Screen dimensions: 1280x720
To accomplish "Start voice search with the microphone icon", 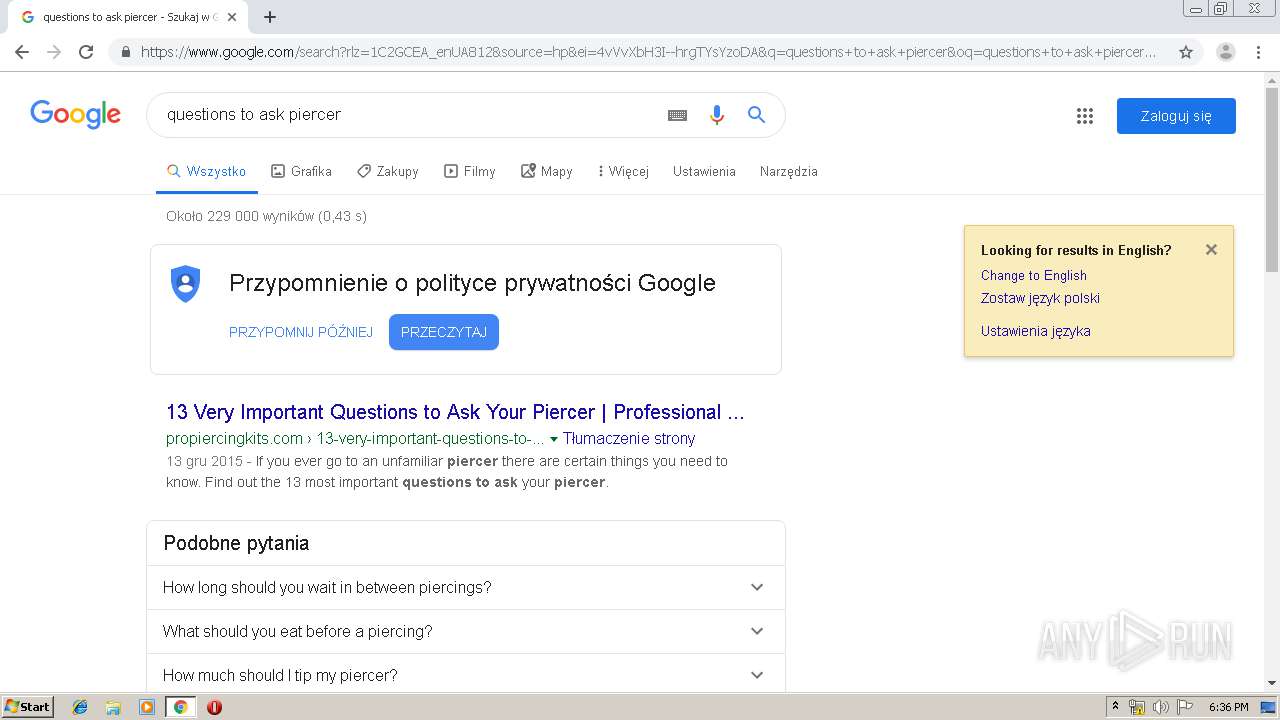I will [x=716, y=115].
